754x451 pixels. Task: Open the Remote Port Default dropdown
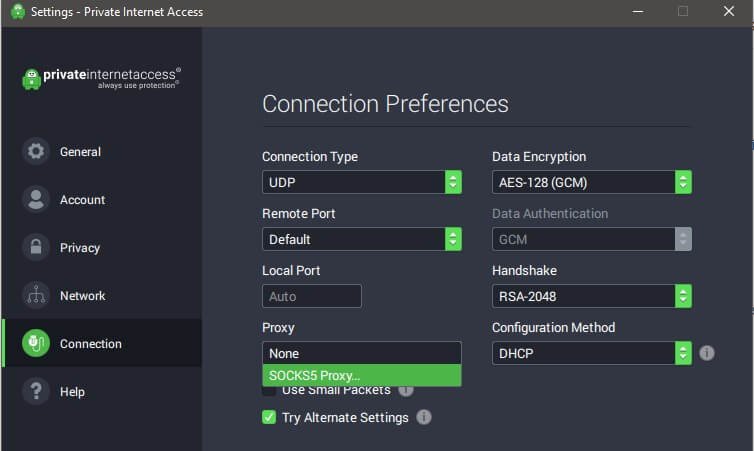pos(362,239)
